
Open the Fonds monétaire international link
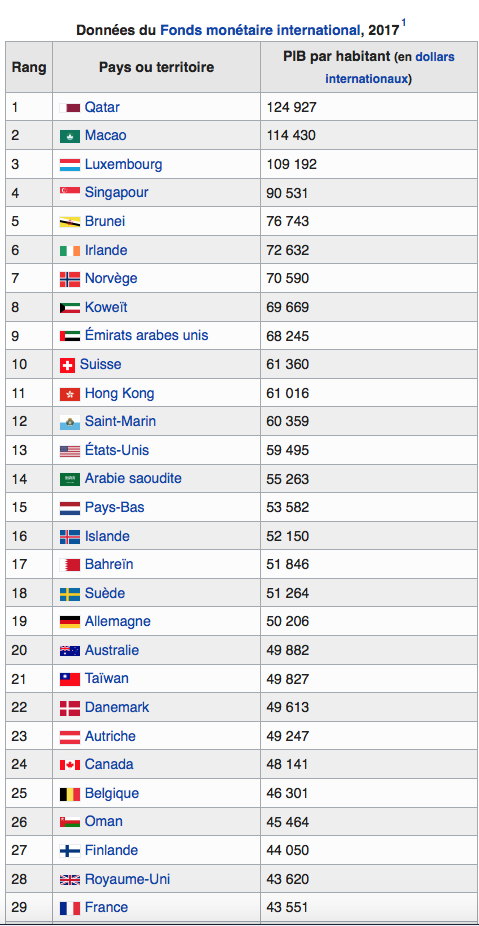260,30
